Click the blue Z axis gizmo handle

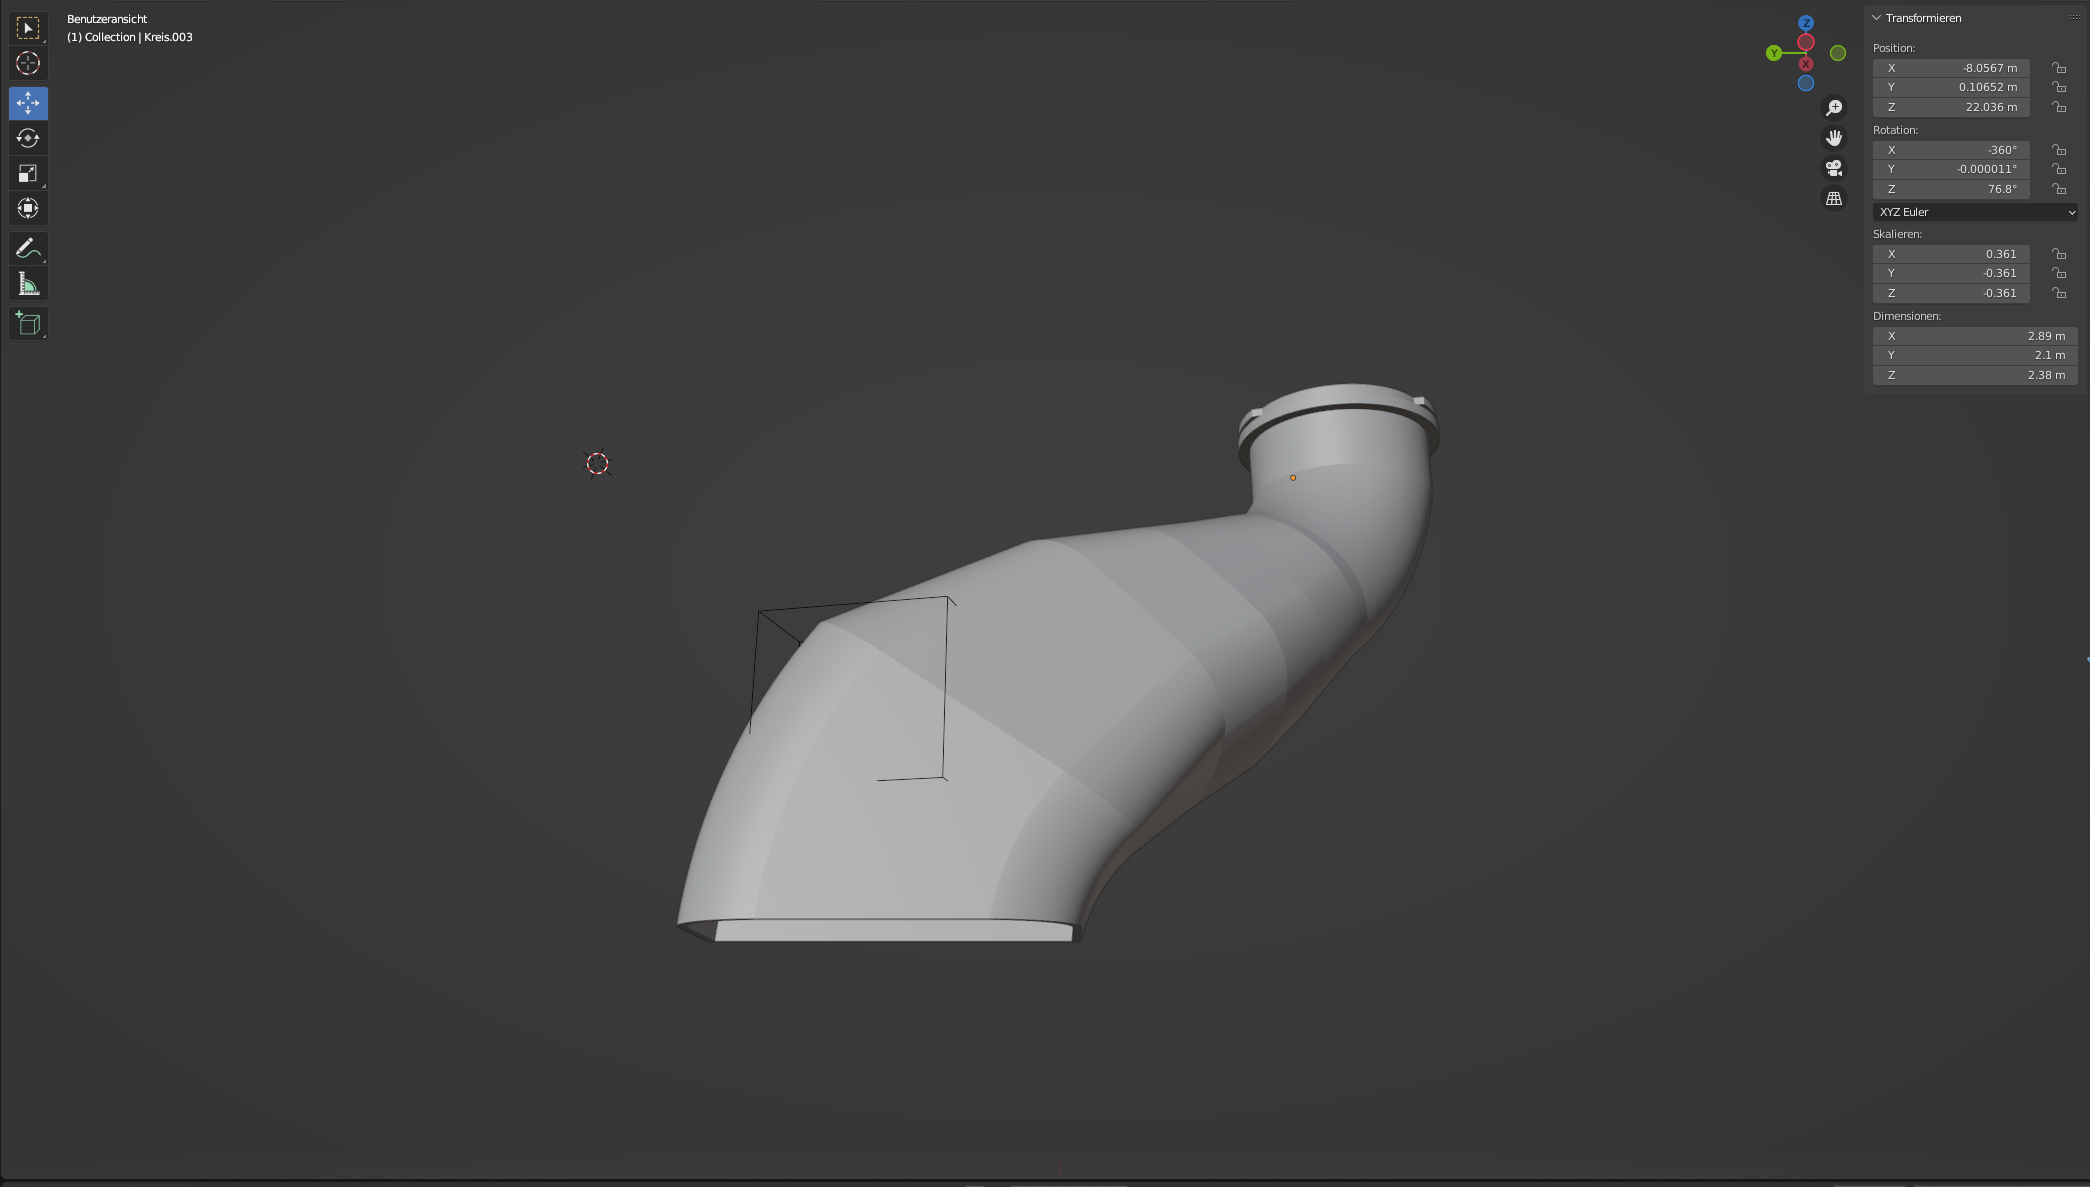click(1806, 22)
